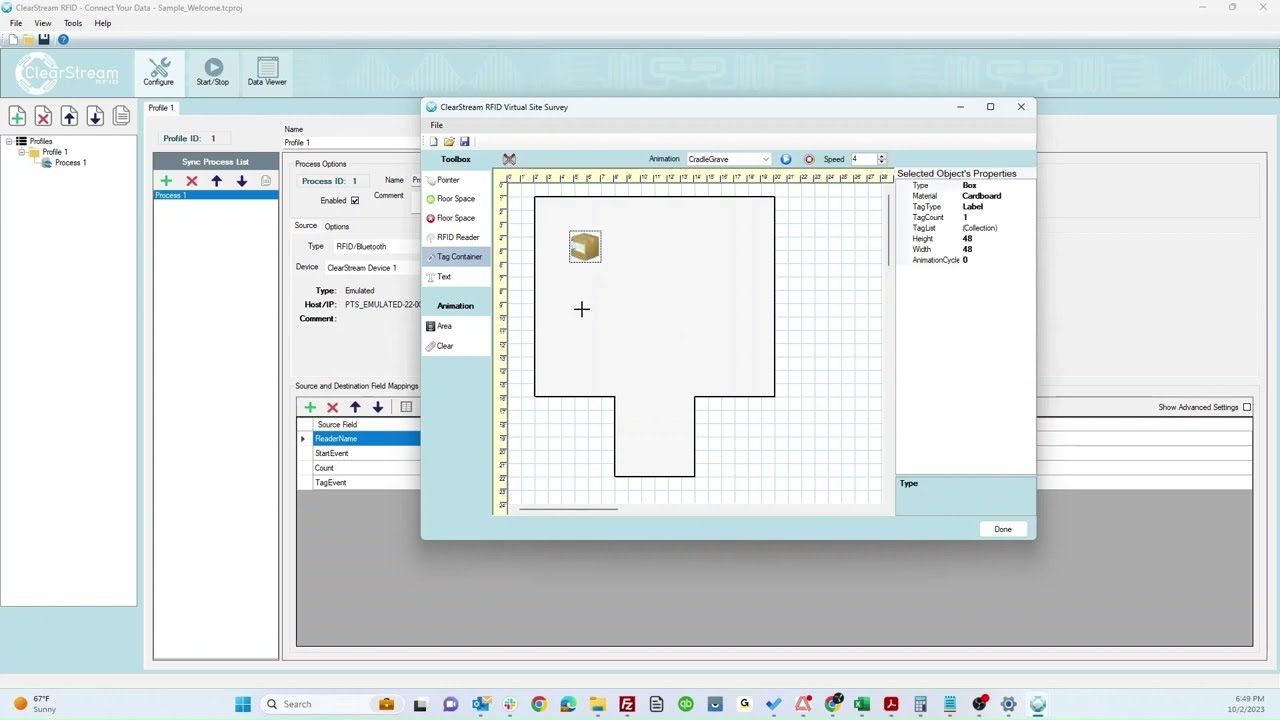Open the Help menu
Viewport: 1280px width, 720px height.
click(103, 23)
